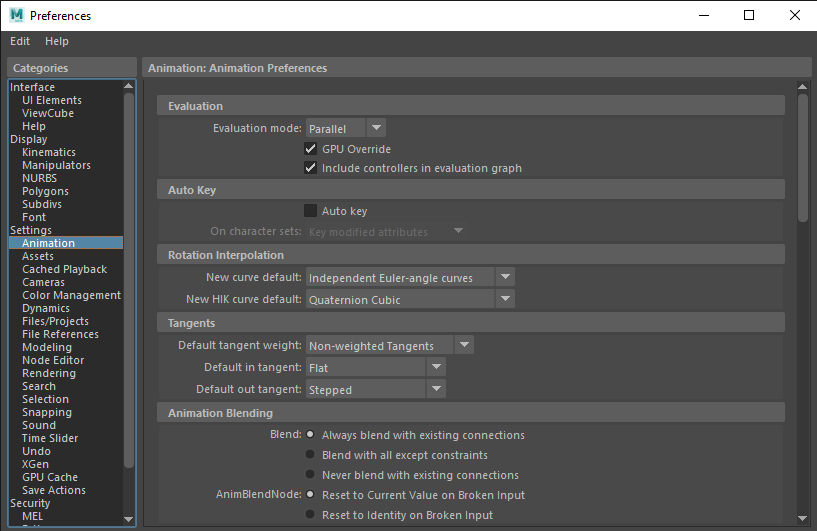
Task: Click the categories list scroll-up arrow
Action: point(129,85)
